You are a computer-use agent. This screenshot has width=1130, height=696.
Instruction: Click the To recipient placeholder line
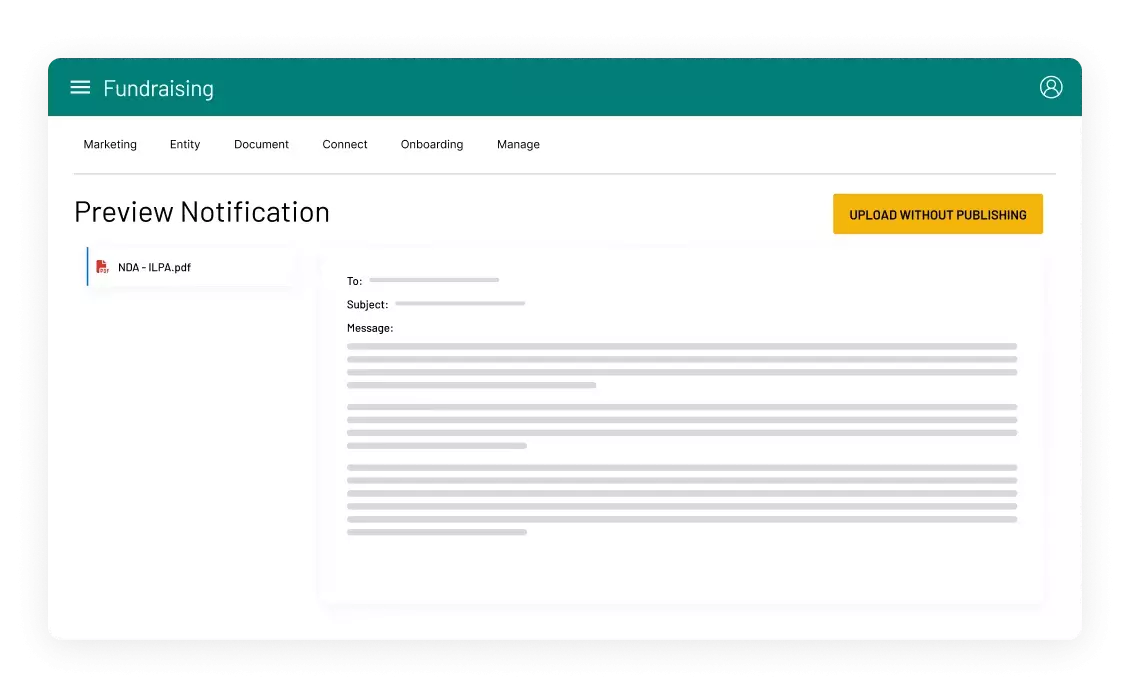click(434, 280)
